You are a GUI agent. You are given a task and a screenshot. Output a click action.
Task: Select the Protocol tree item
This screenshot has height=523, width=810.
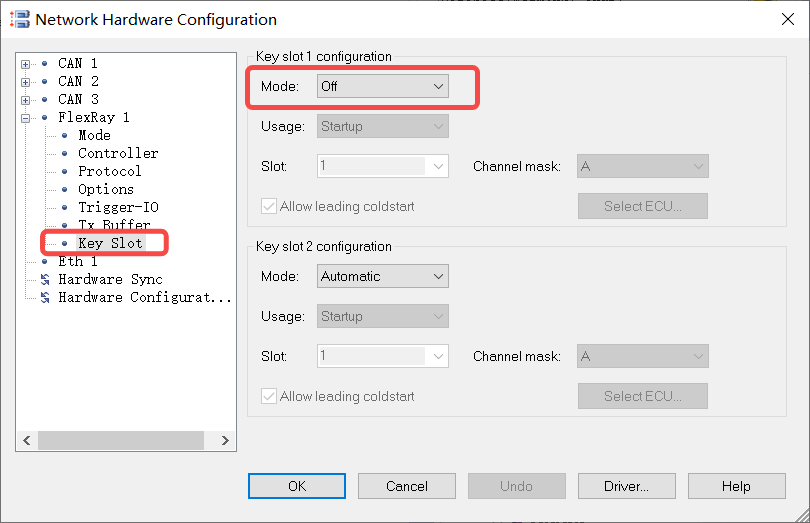[x=110, y=171]
